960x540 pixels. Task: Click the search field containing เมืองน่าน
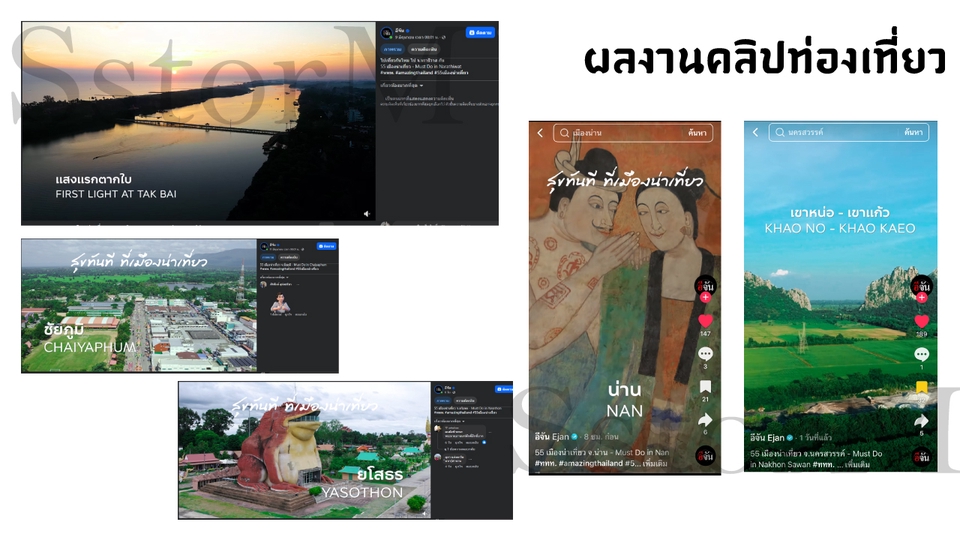(x=633, y=133)
